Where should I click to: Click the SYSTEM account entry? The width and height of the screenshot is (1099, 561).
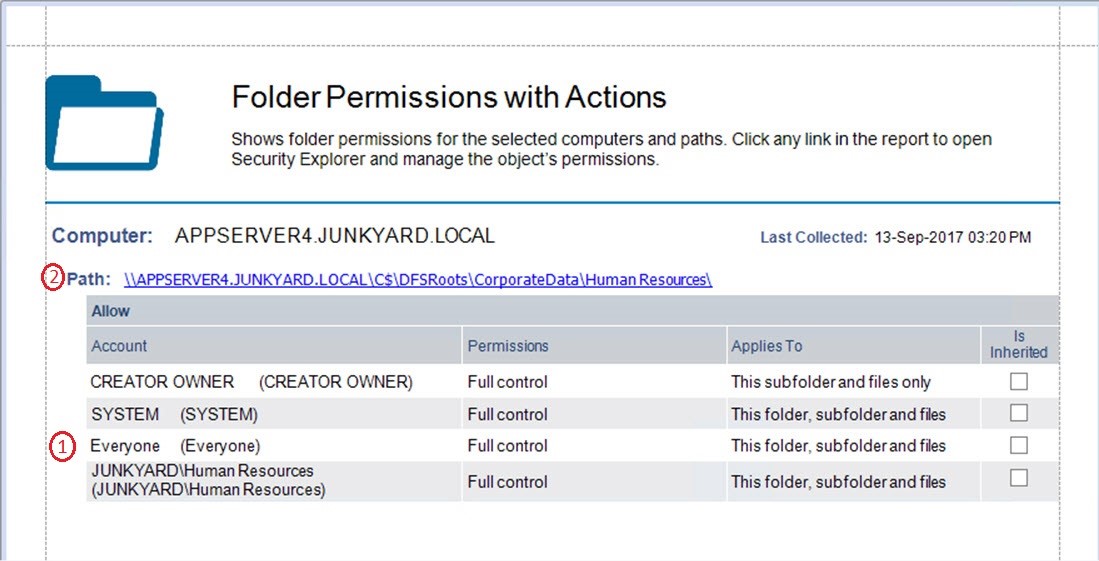[x=174, y=414]
